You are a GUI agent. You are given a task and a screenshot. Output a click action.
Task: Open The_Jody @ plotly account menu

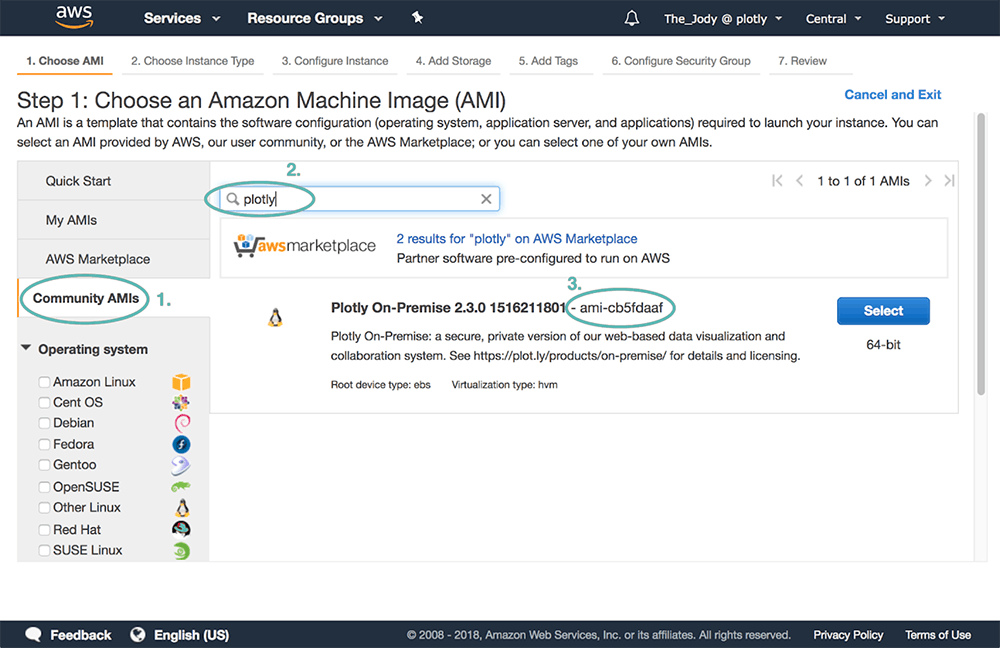click(723, 19)
